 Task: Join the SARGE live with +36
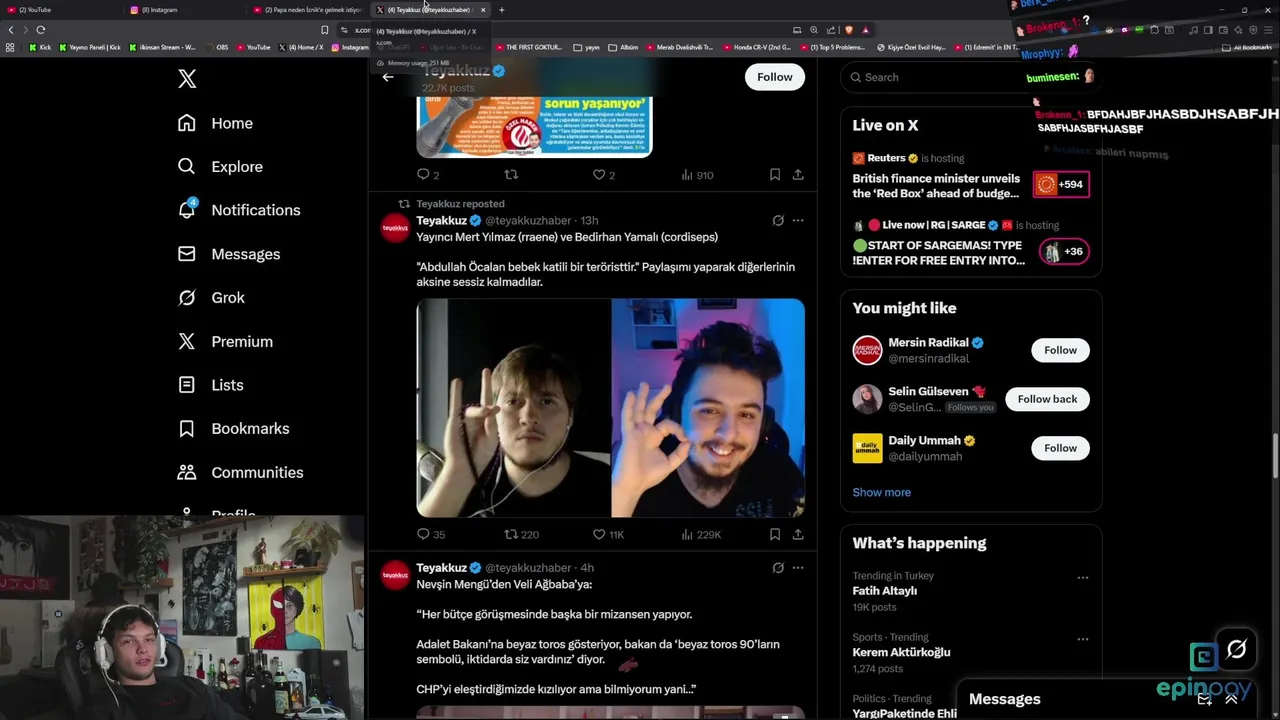[1064, 251]
